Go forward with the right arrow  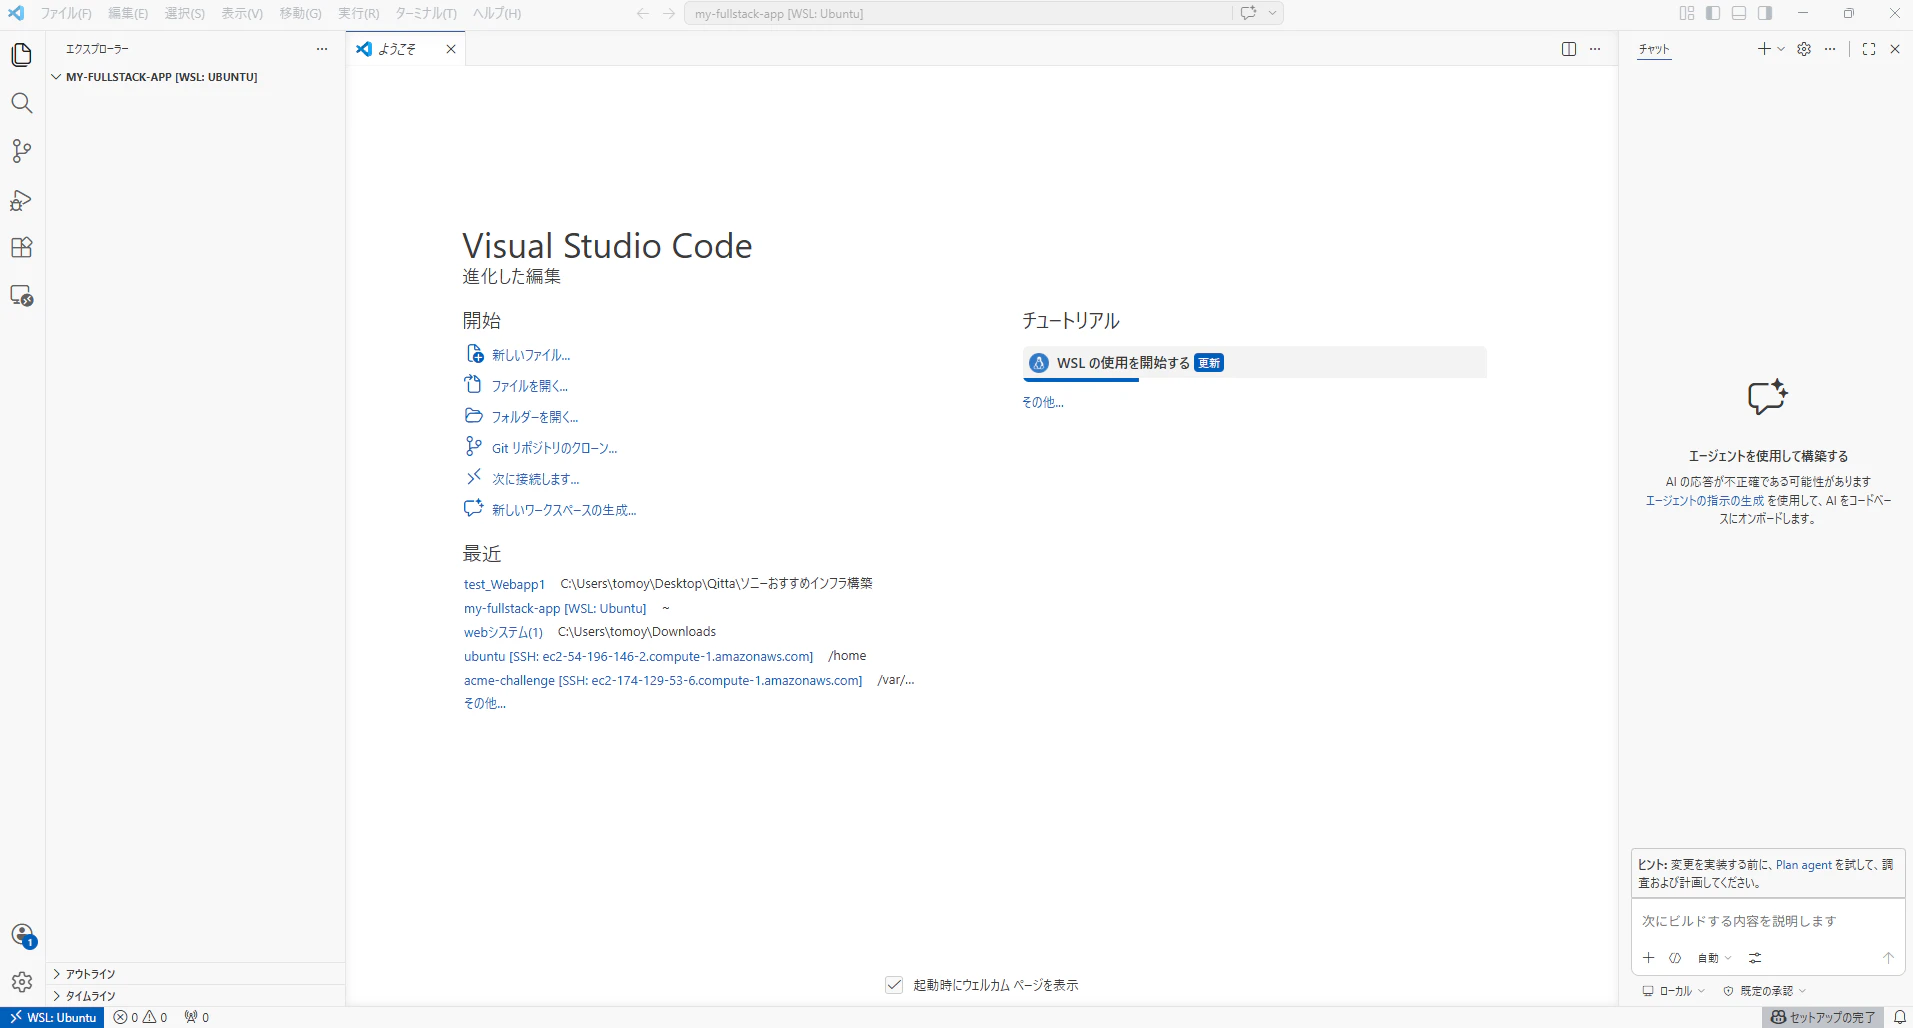click(x=669, y=13)
